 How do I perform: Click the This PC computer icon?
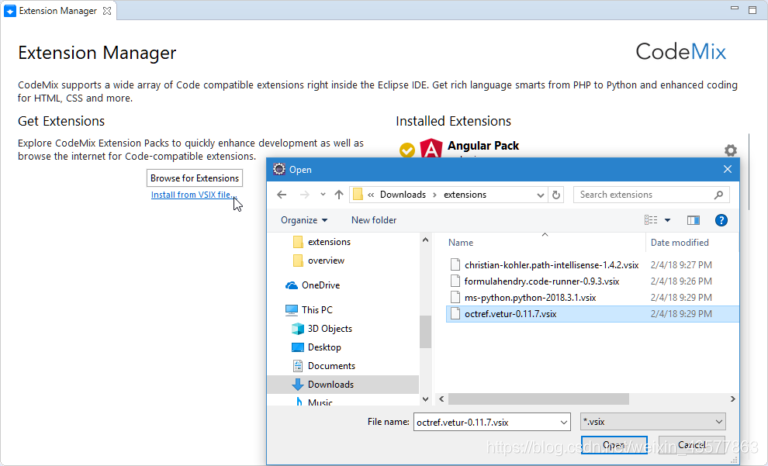click(x=291, y=310)
